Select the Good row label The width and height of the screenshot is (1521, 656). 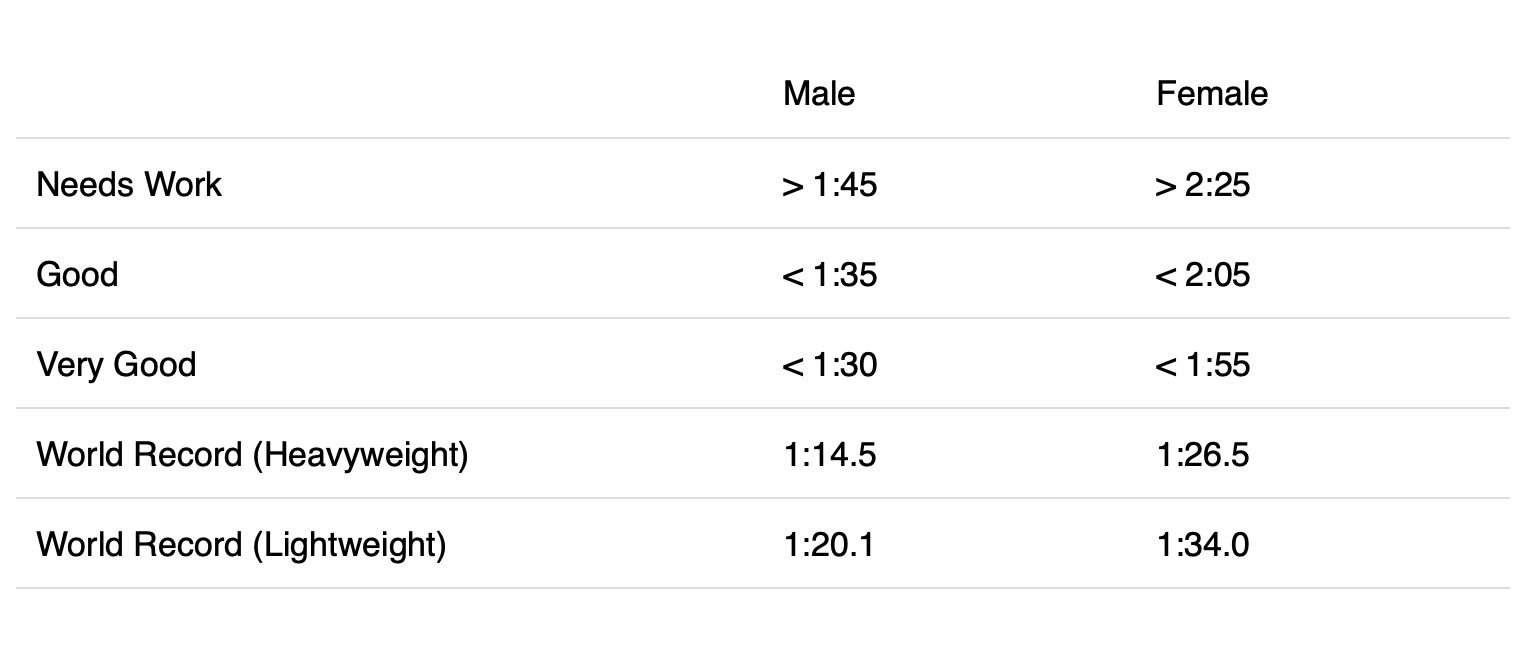point(77,274)
